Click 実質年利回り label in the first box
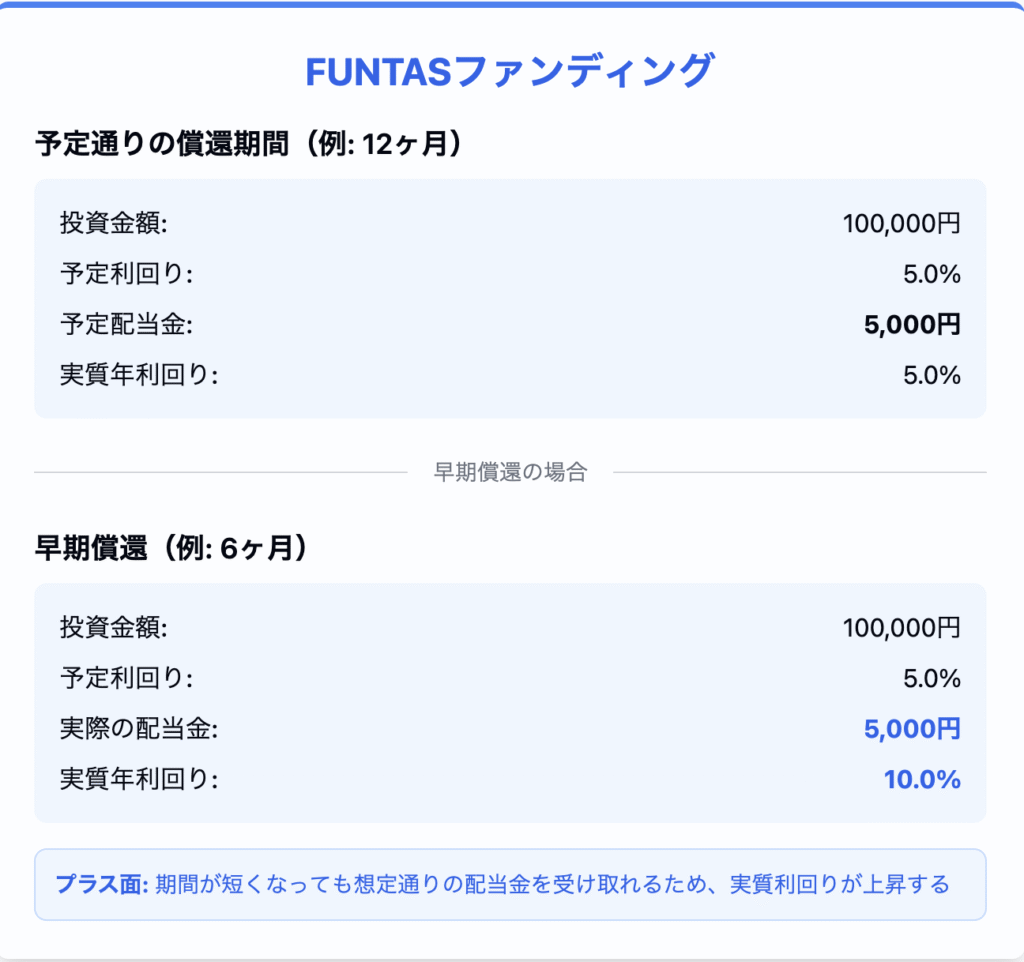 139,375
